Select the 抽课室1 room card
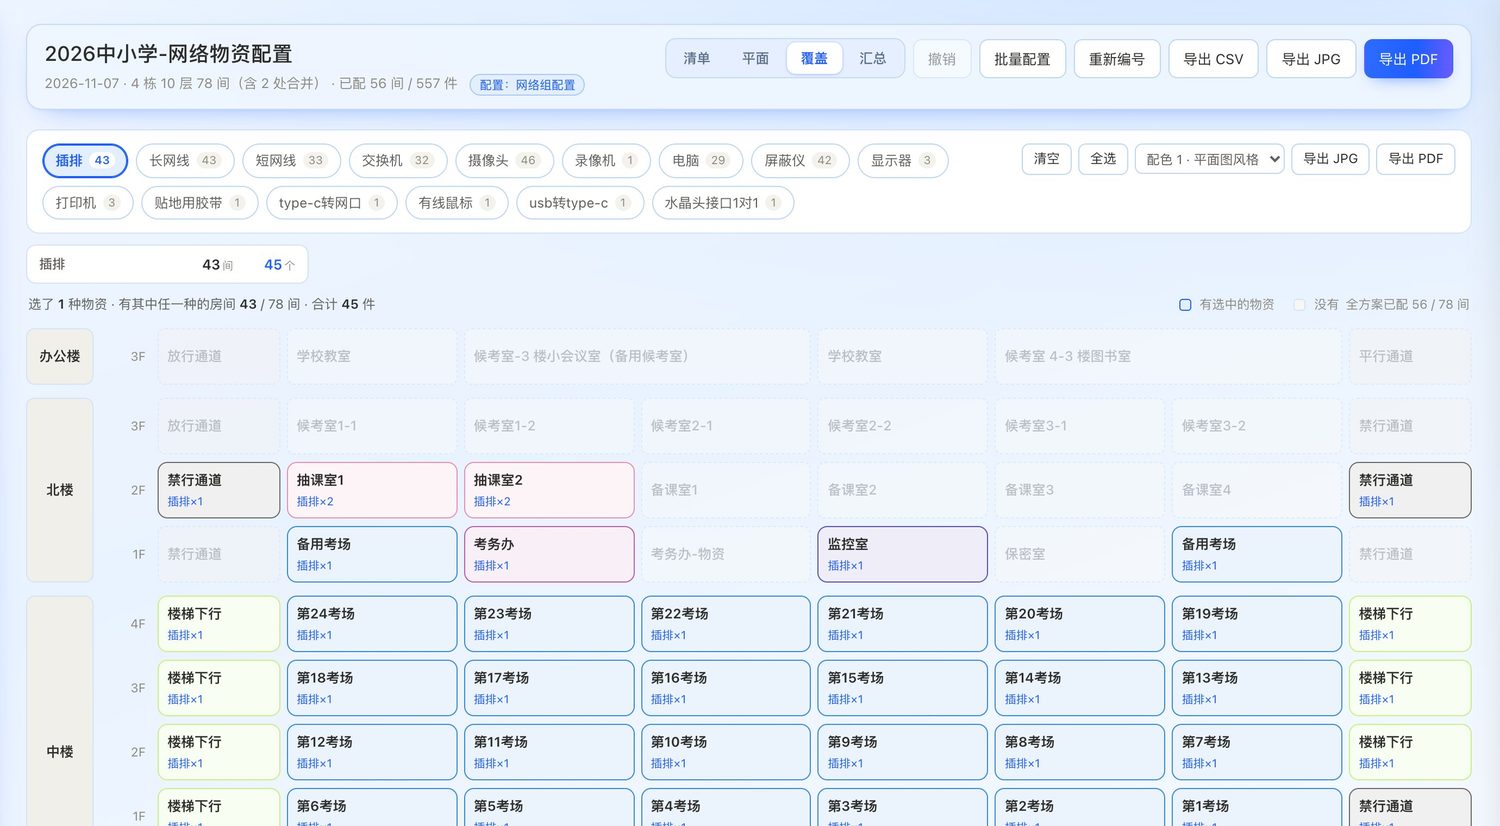Viewport: 1500px width, 826px height. click(x=372, y=490)
